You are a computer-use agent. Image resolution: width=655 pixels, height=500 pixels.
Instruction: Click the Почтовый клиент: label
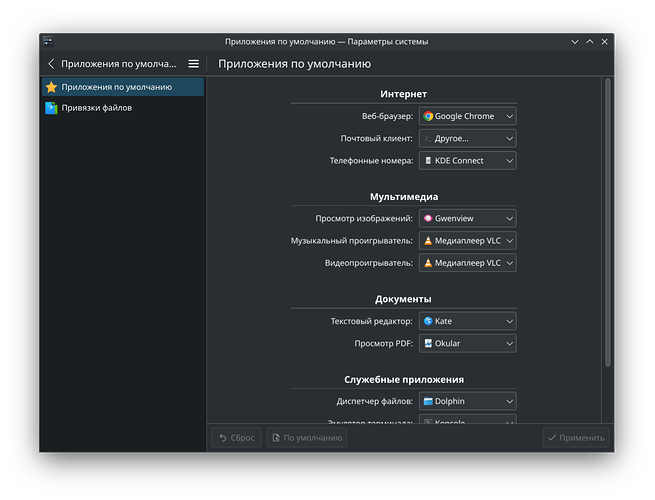click(376, 139)
